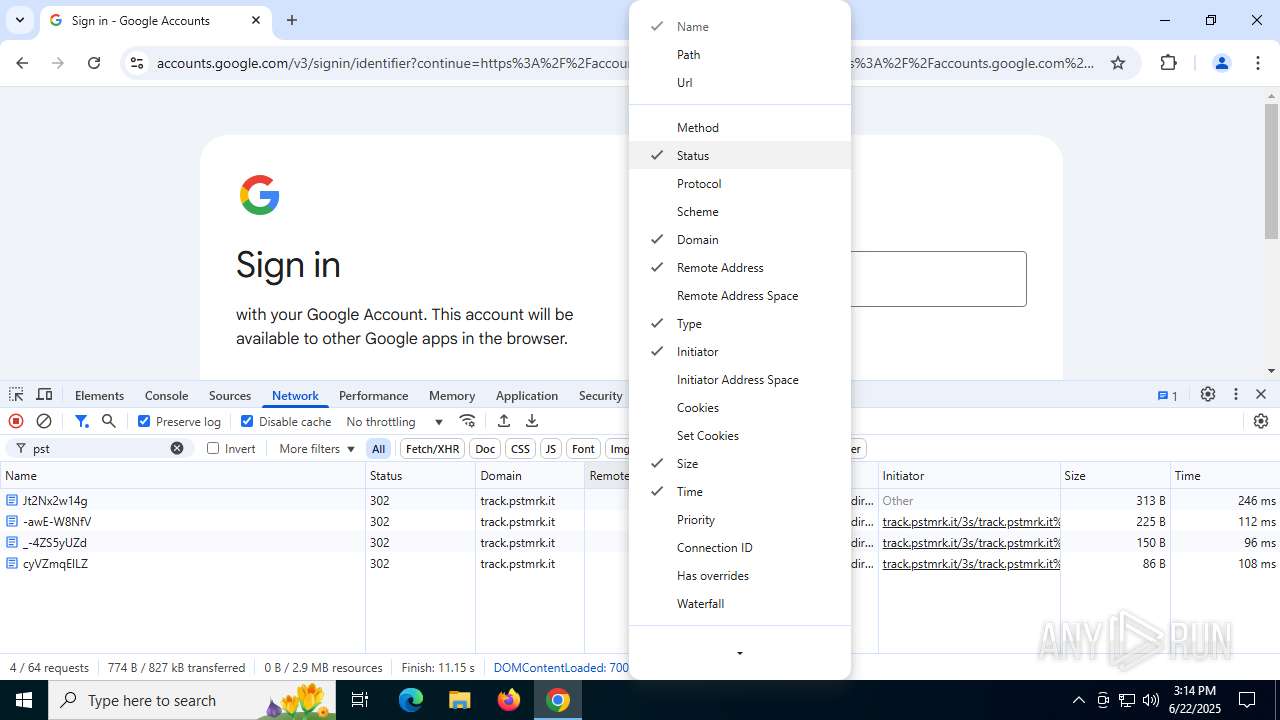Clear the network log
Image resolution: width=1280 pixels, height=720 pixels.
pyautogui.click(x=44, y=421)
